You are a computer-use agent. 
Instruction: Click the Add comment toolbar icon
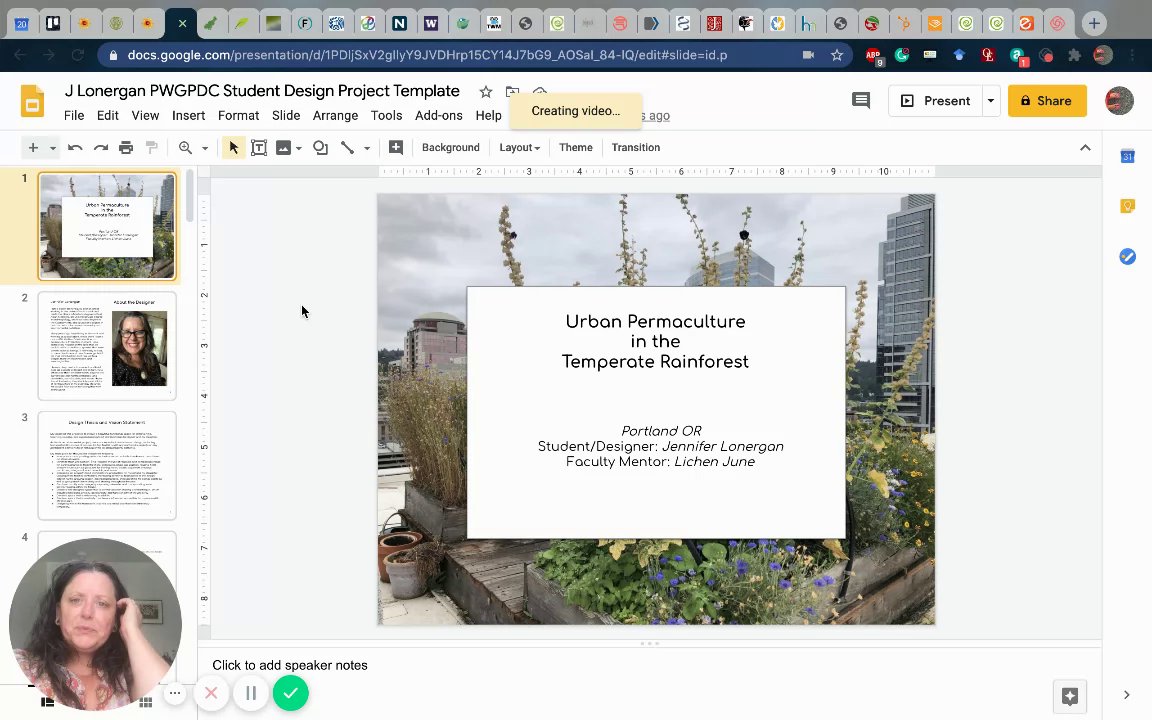396,148
